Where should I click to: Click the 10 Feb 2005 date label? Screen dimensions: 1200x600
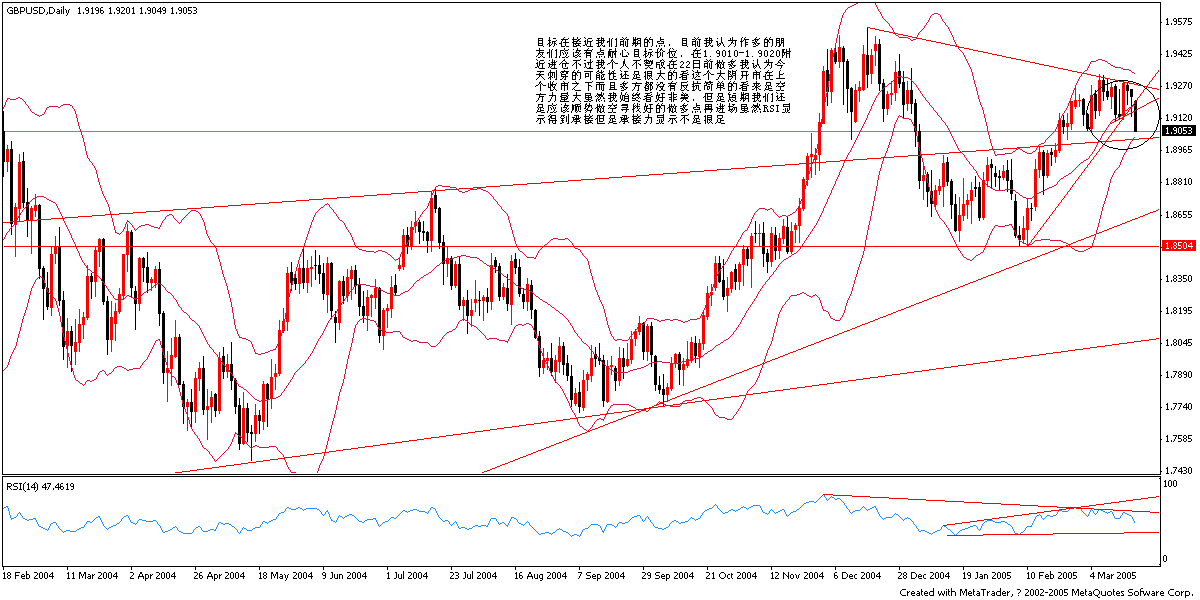click(x=1050, y=577)
